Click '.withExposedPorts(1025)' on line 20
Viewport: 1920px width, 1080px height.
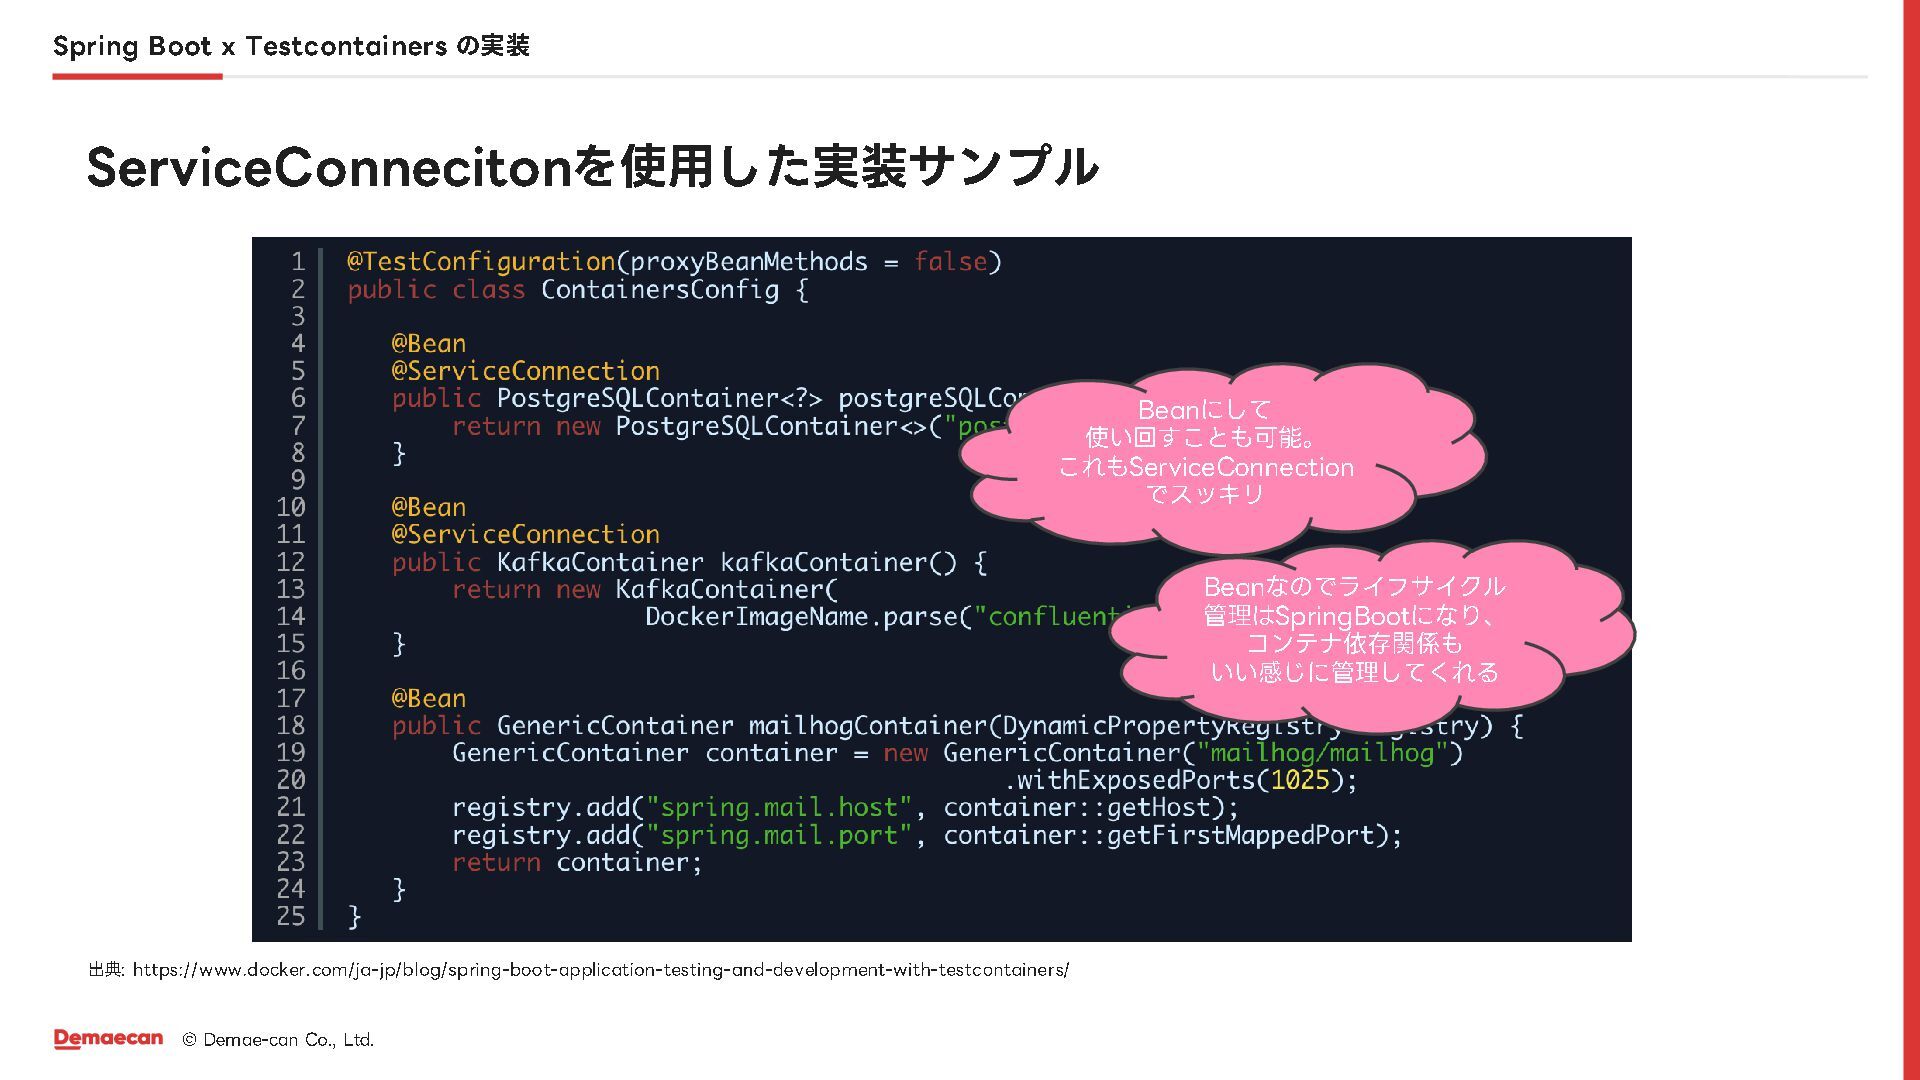(x=1173, y=781)
